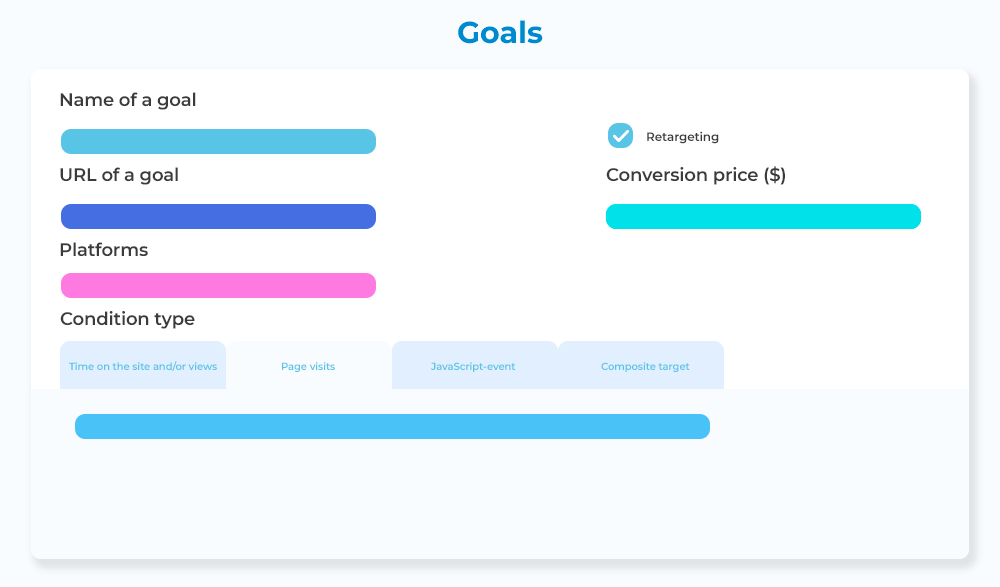Screen dimensions: 1000x587
Task: Click the 'URL of a goal' label
Action: coord(119,175)
